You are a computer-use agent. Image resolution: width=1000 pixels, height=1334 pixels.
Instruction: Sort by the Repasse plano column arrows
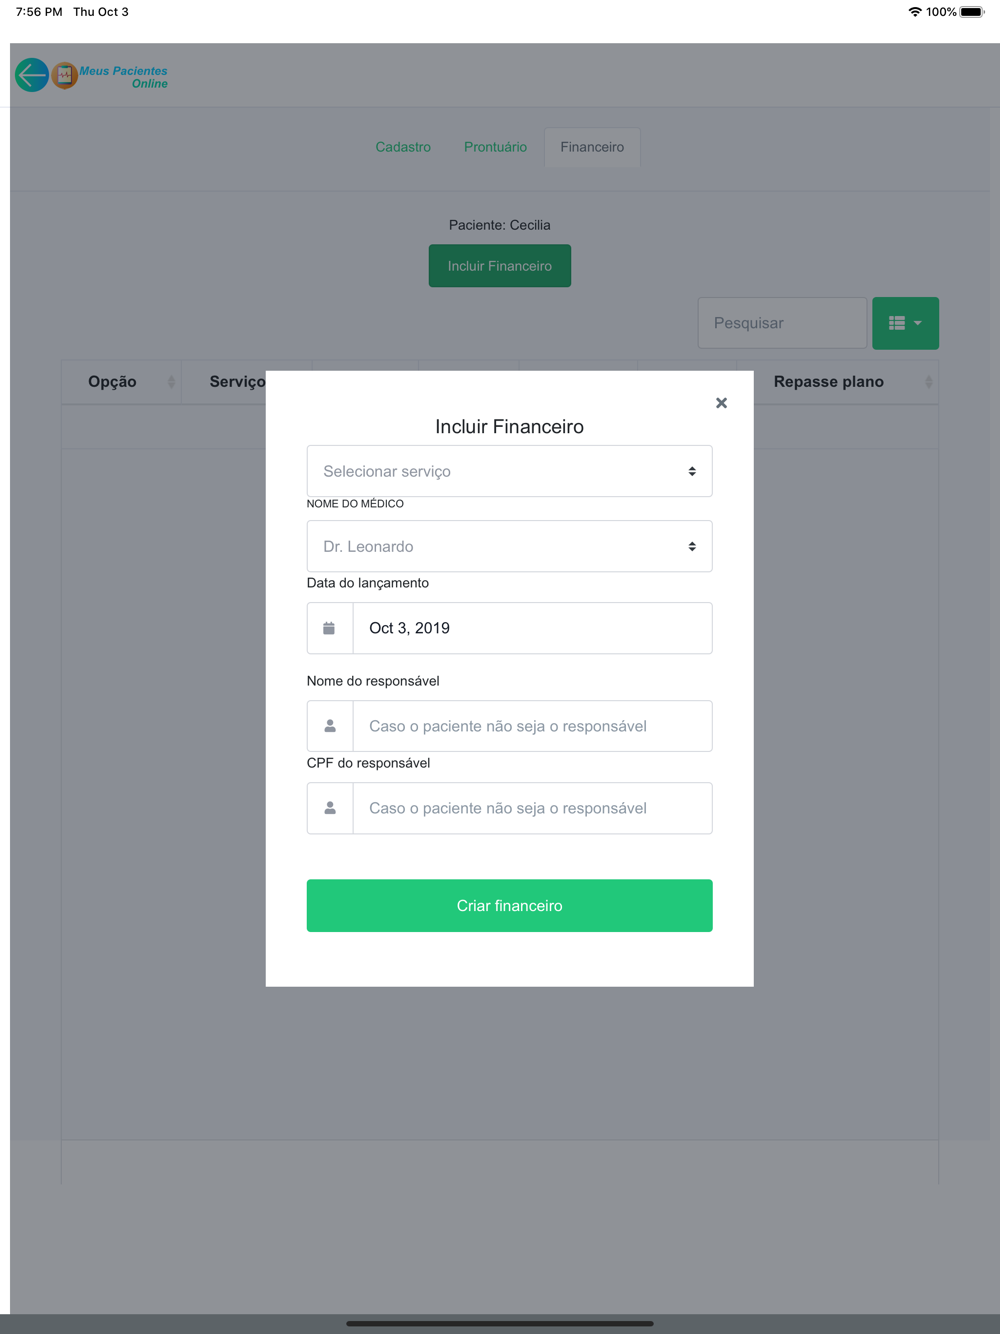click(x=928, y=382)
